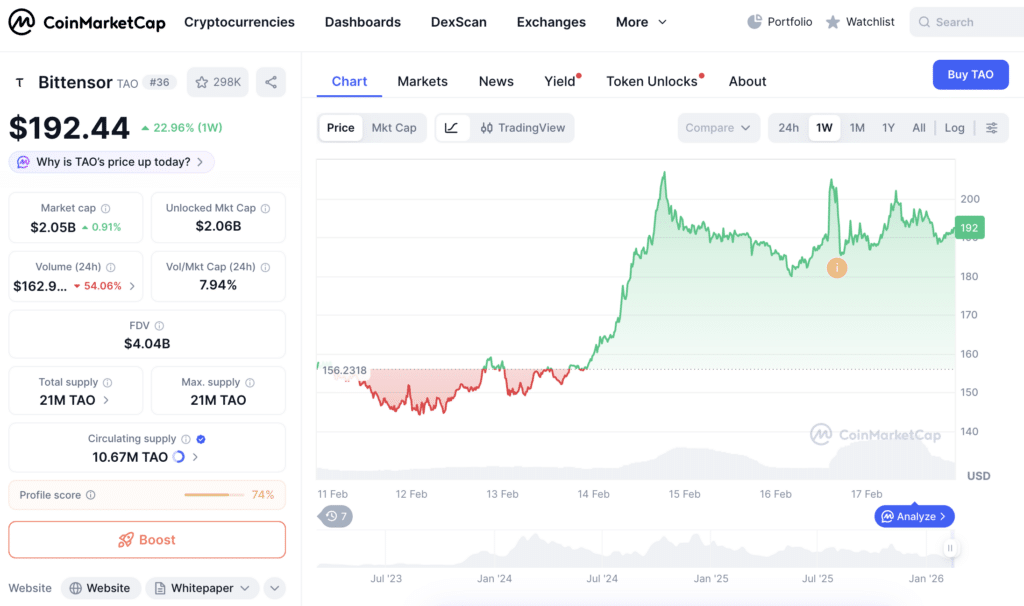Select the Mkt Cap toggle

coord(394,128)
